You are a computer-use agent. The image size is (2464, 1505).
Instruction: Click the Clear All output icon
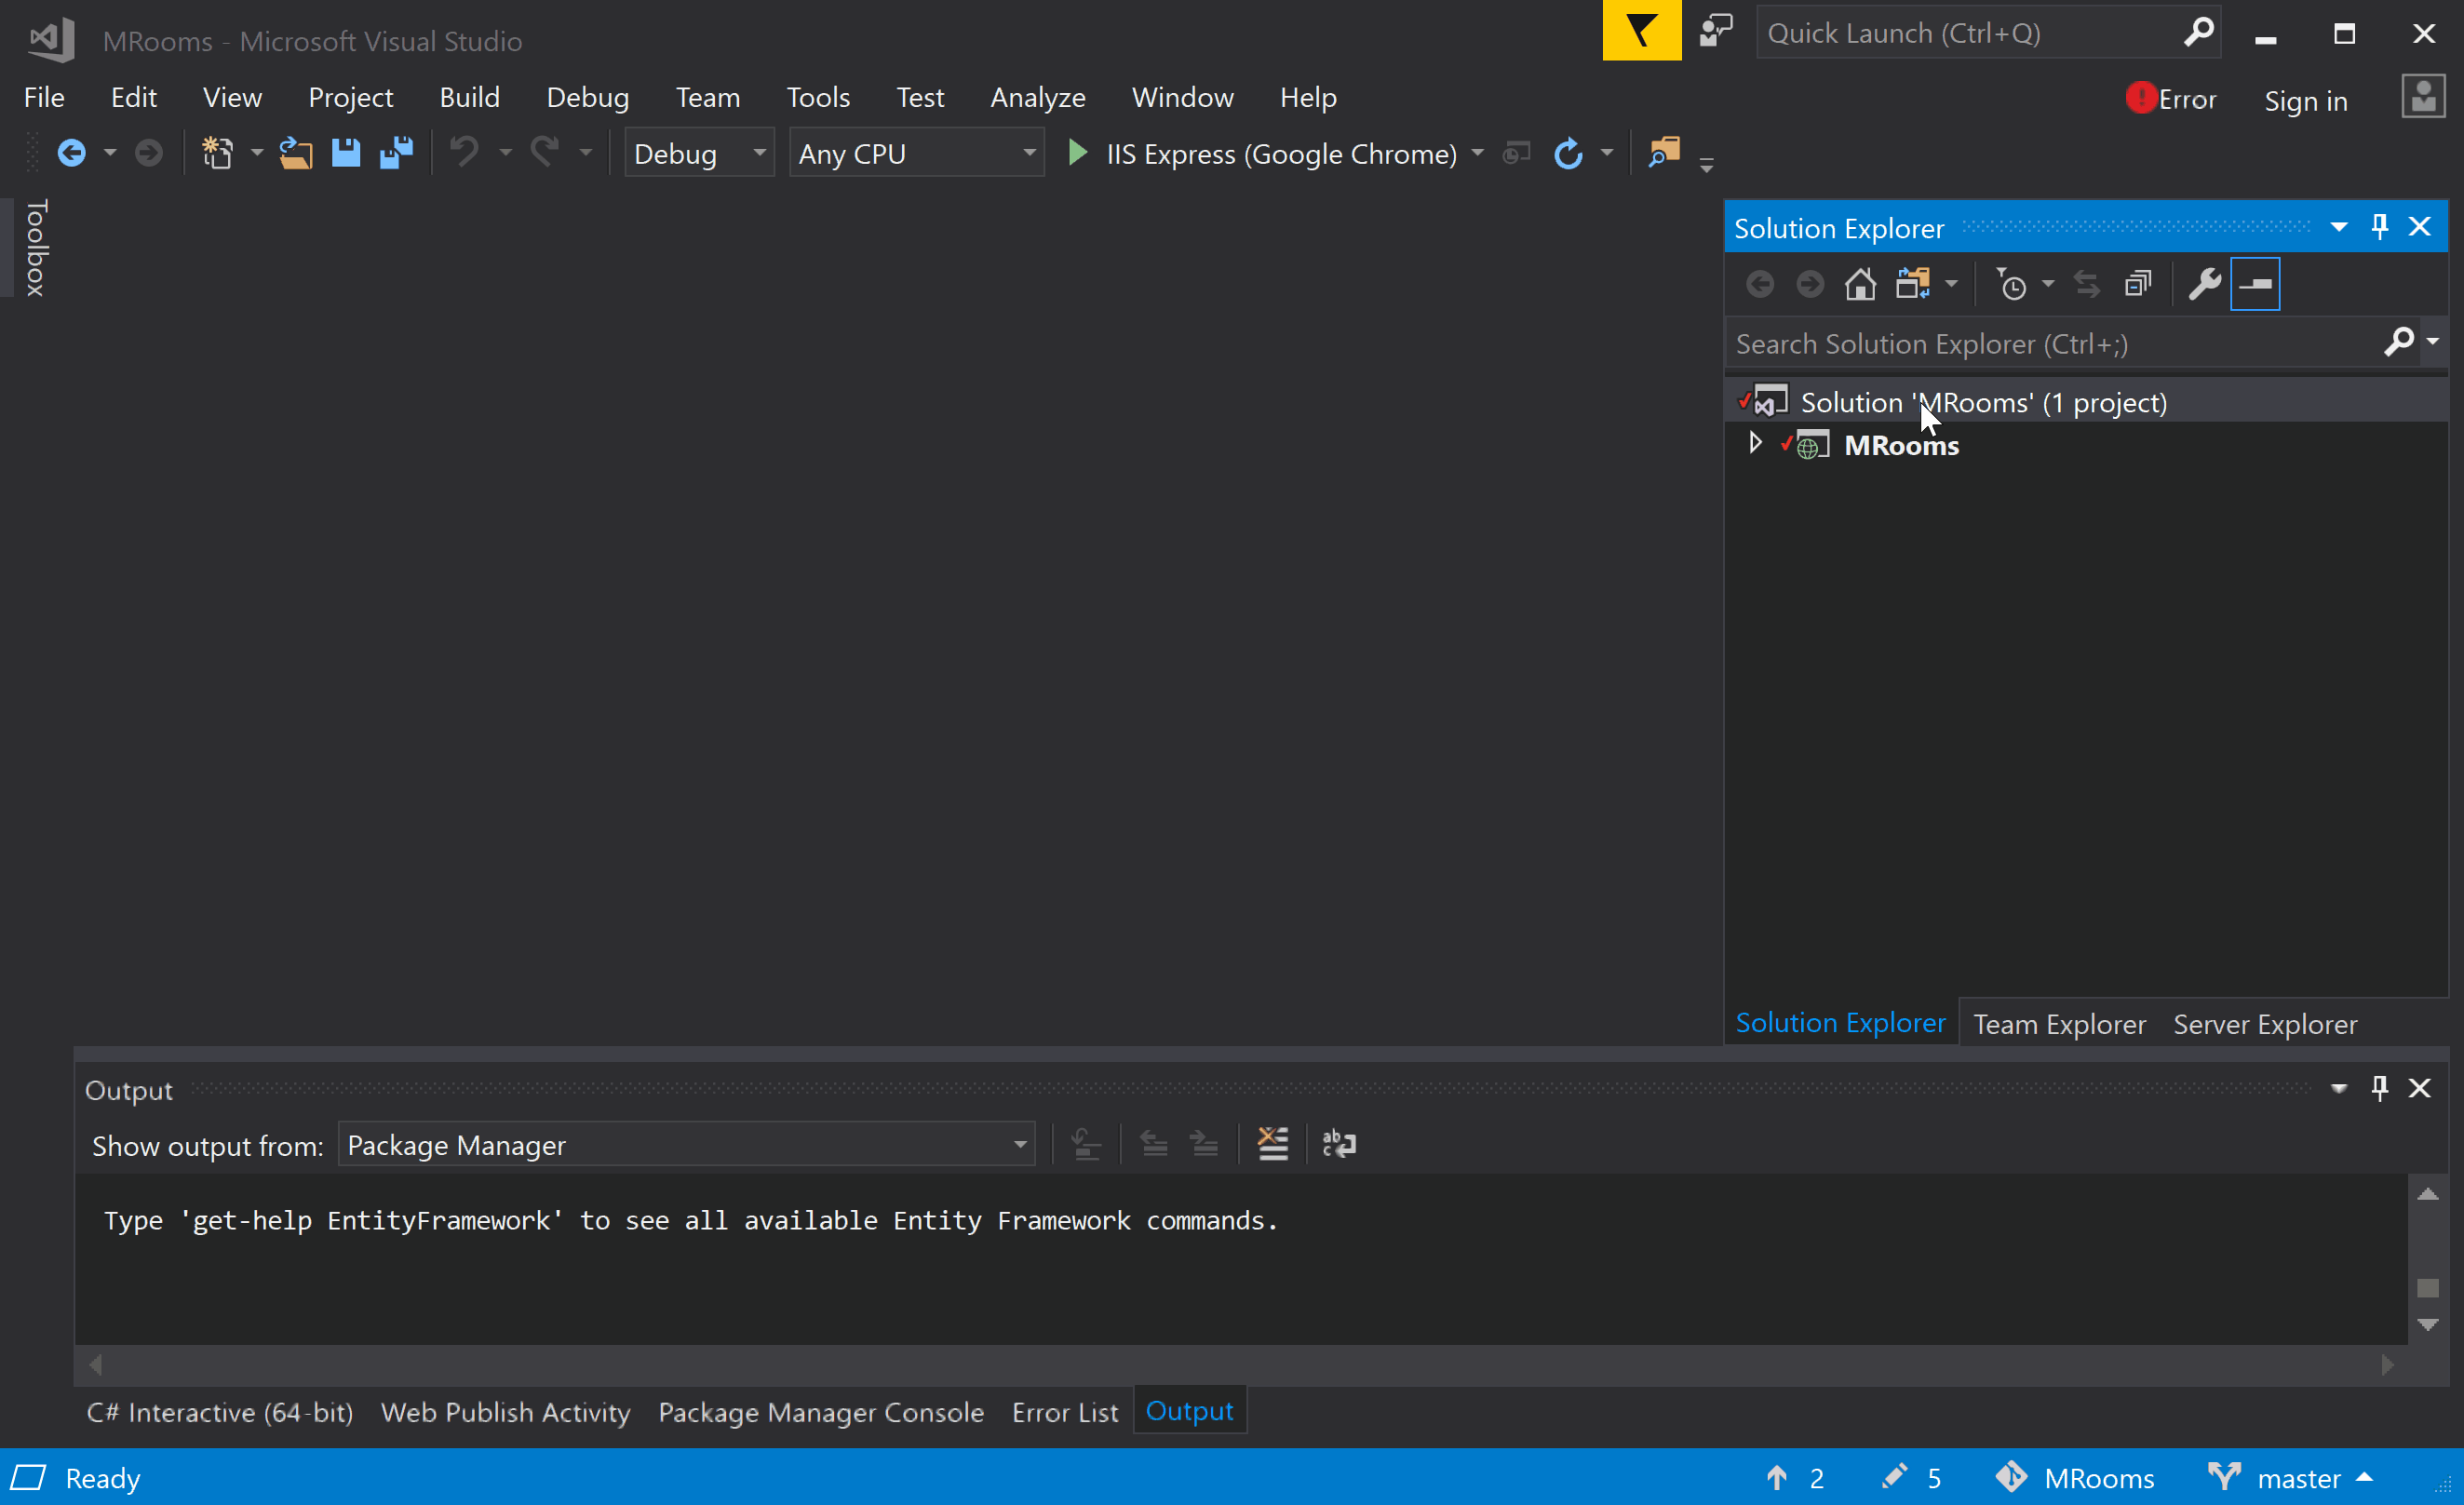tap(1273, 1143)
